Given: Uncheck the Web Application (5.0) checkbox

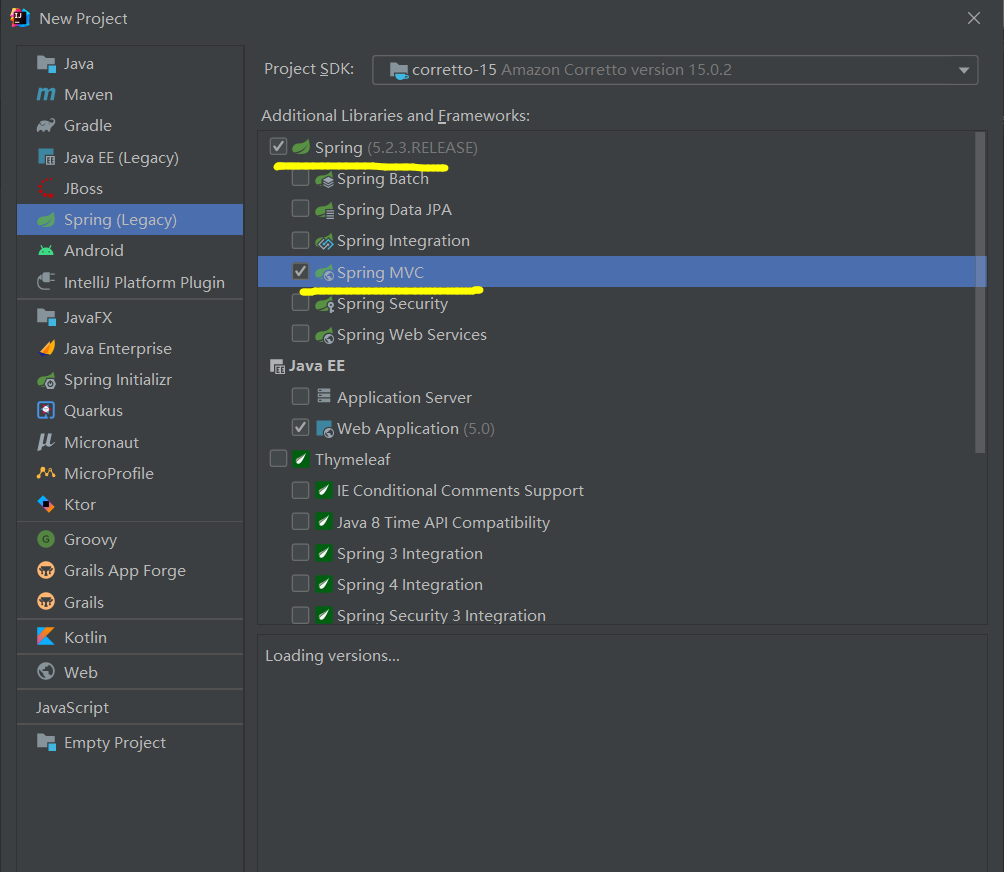Looking at the screenshot, I should coord(300,428).
